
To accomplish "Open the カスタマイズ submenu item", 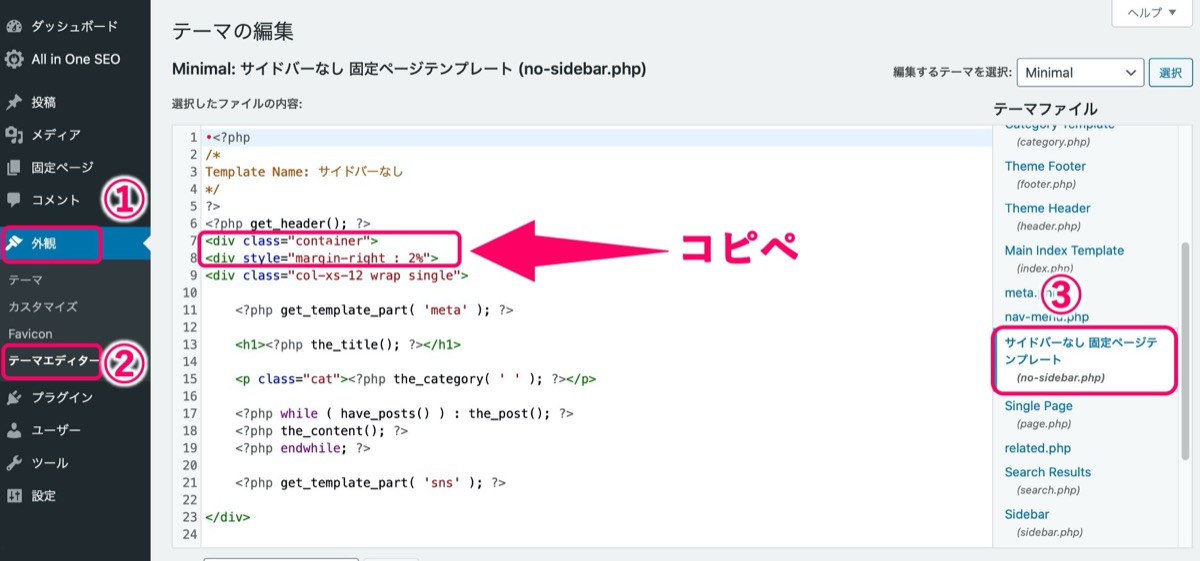I will pos(43,307).
